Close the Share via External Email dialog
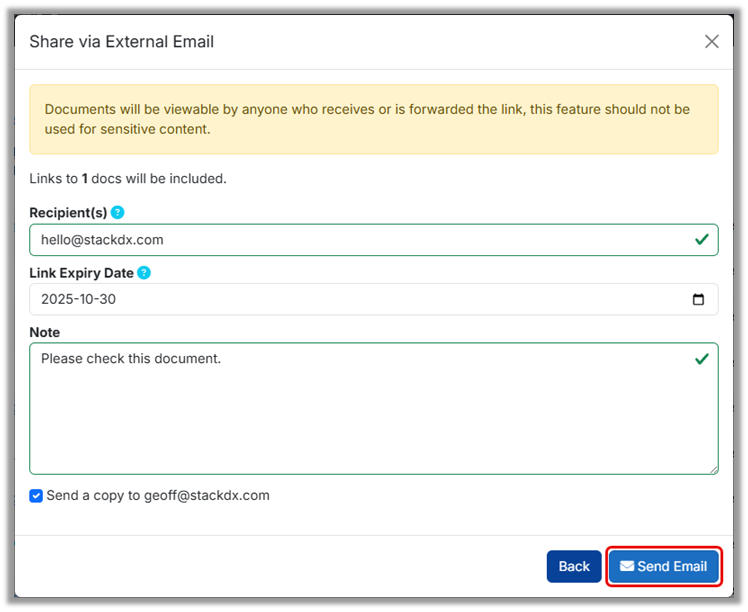Image resolution: width=748 pixels, height=612 pixels. [711, 41]
